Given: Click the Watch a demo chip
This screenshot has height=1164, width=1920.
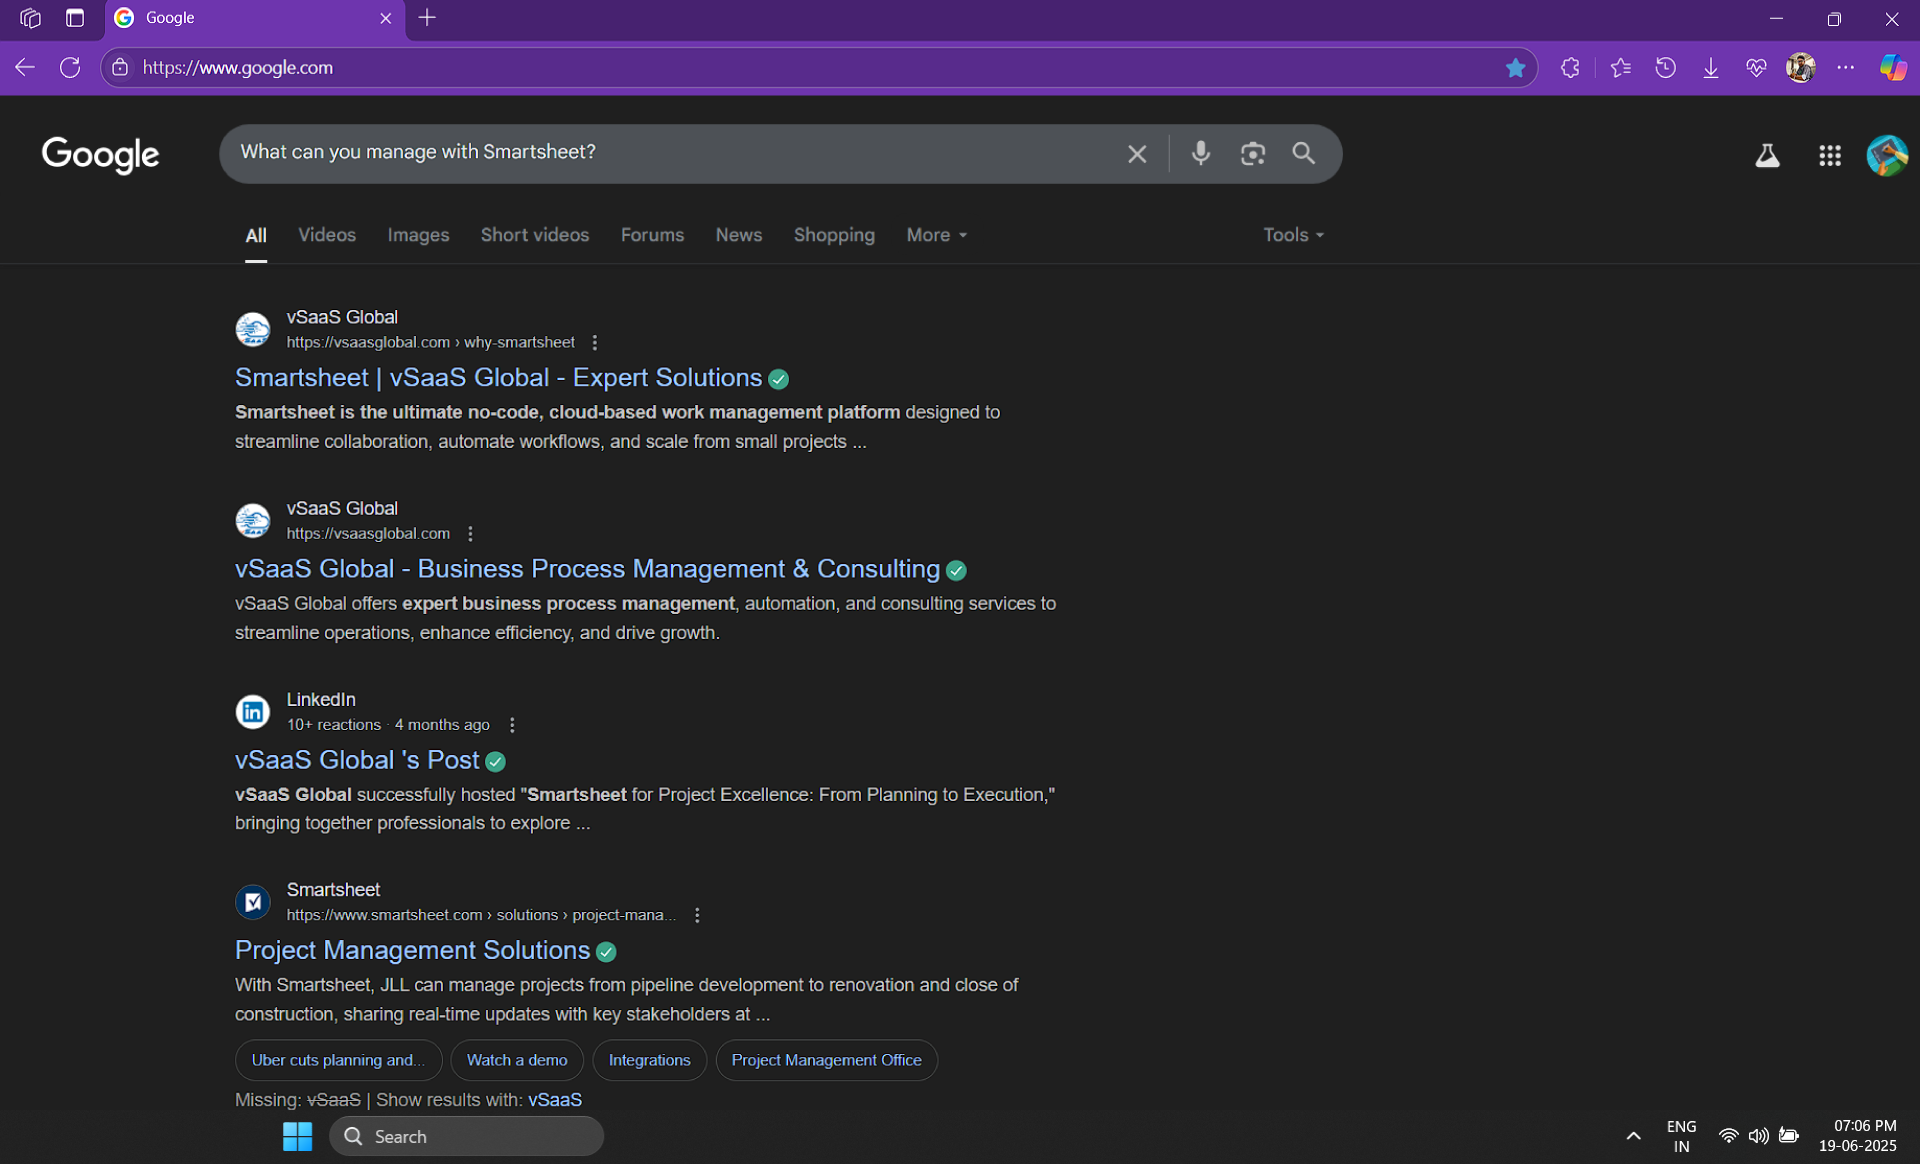Looking at the screenshot, I should pyautogui.click(x=517, y=1060).
